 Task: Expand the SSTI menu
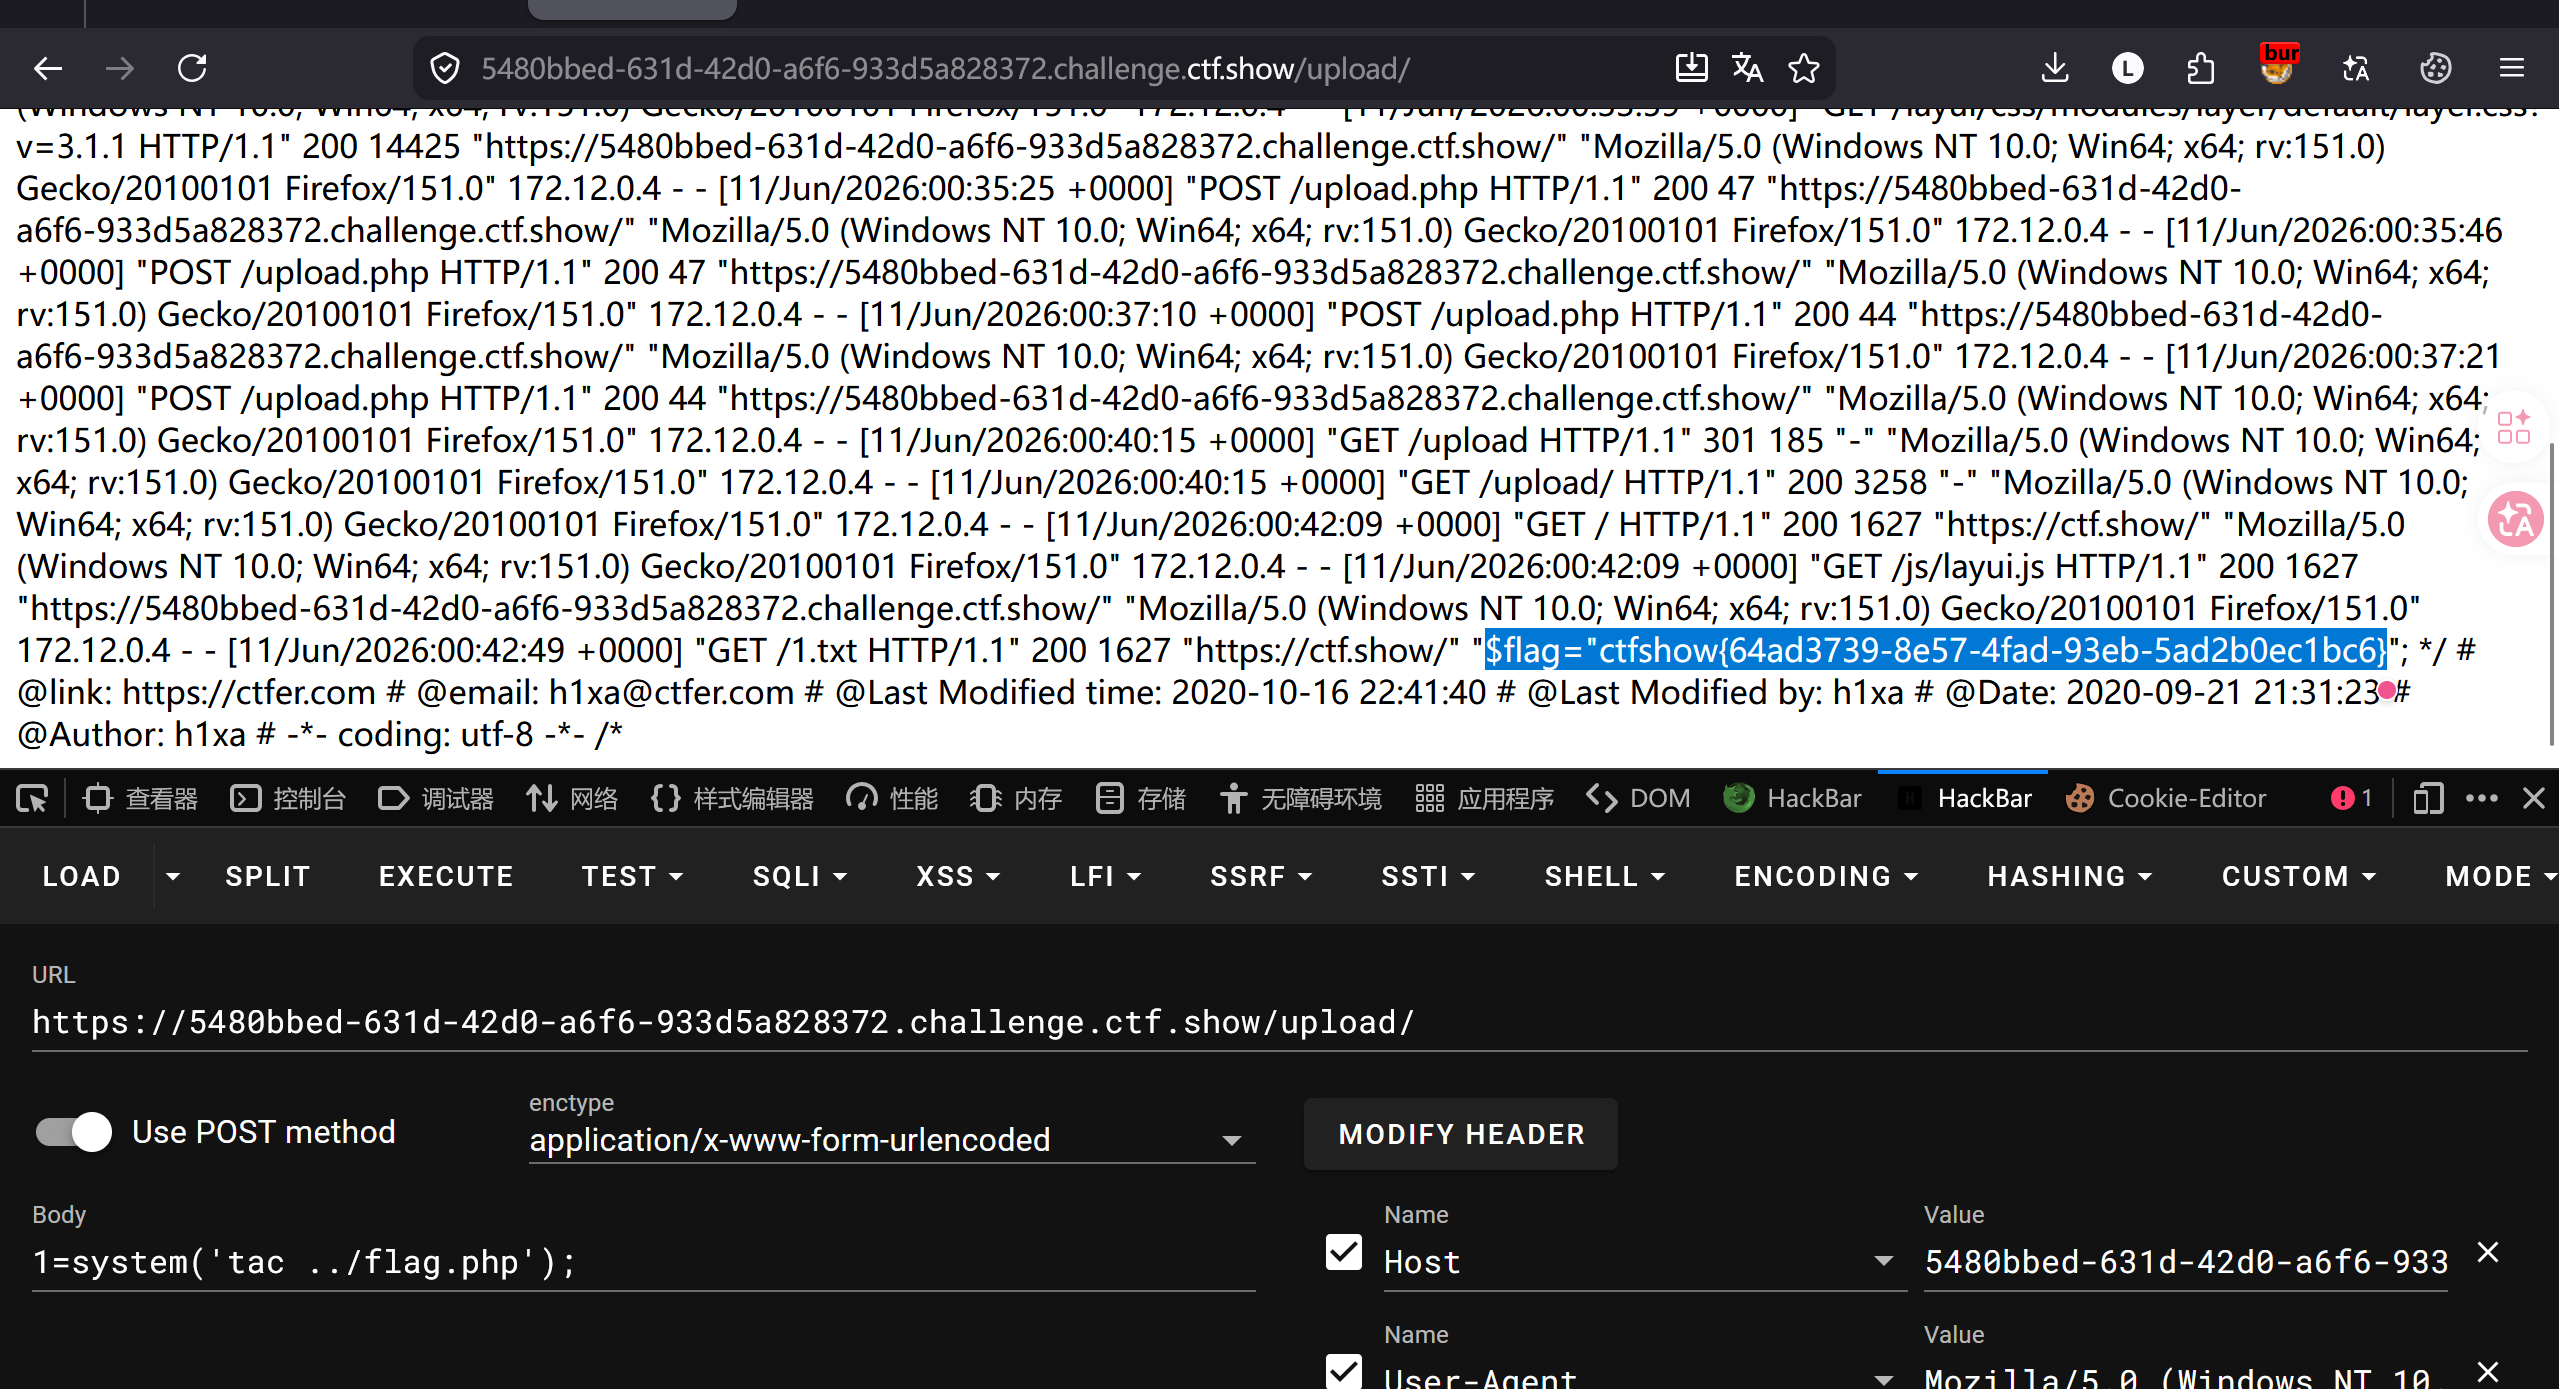tap(1428, 877)
